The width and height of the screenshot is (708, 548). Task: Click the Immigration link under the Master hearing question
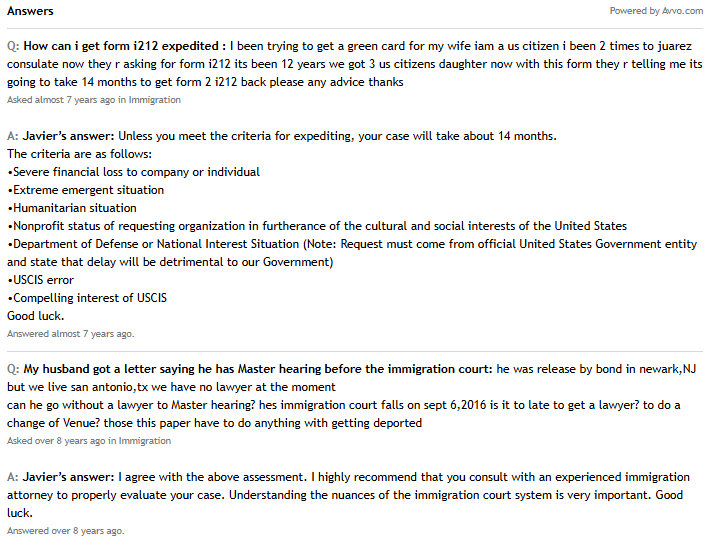[145, 441]
